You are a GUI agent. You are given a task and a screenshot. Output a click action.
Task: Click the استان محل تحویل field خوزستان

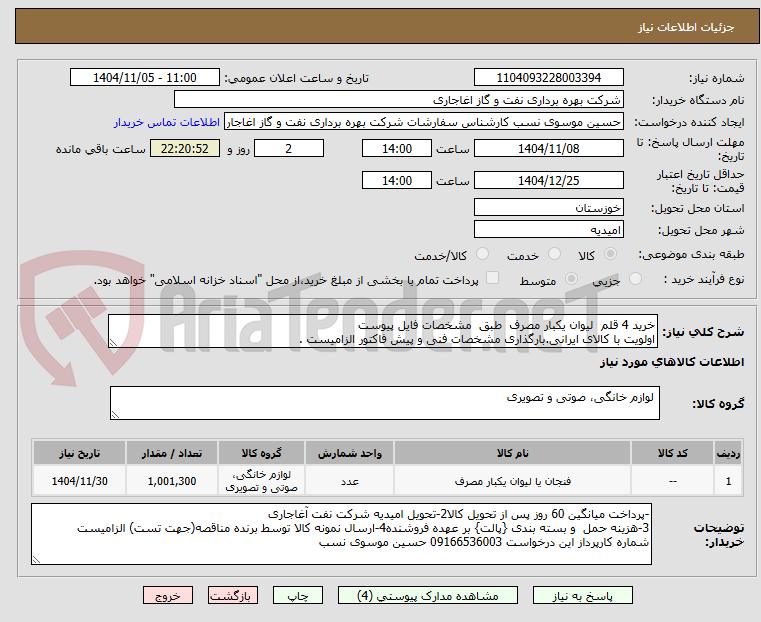pyautogui.click(x=548, y=208)
